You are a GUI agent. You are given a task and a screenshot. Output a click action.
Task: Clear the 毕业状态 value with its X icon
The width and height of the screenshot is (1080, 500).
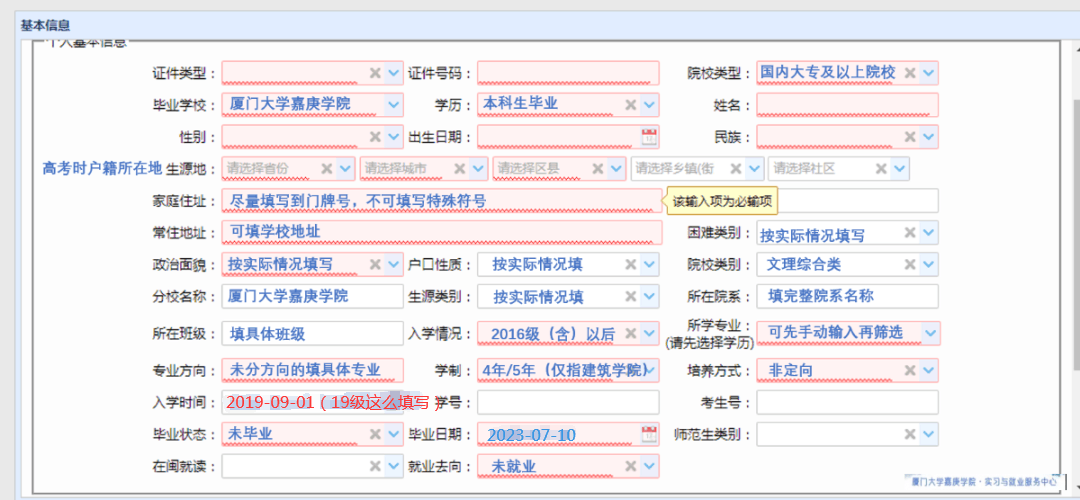[375, 434]
